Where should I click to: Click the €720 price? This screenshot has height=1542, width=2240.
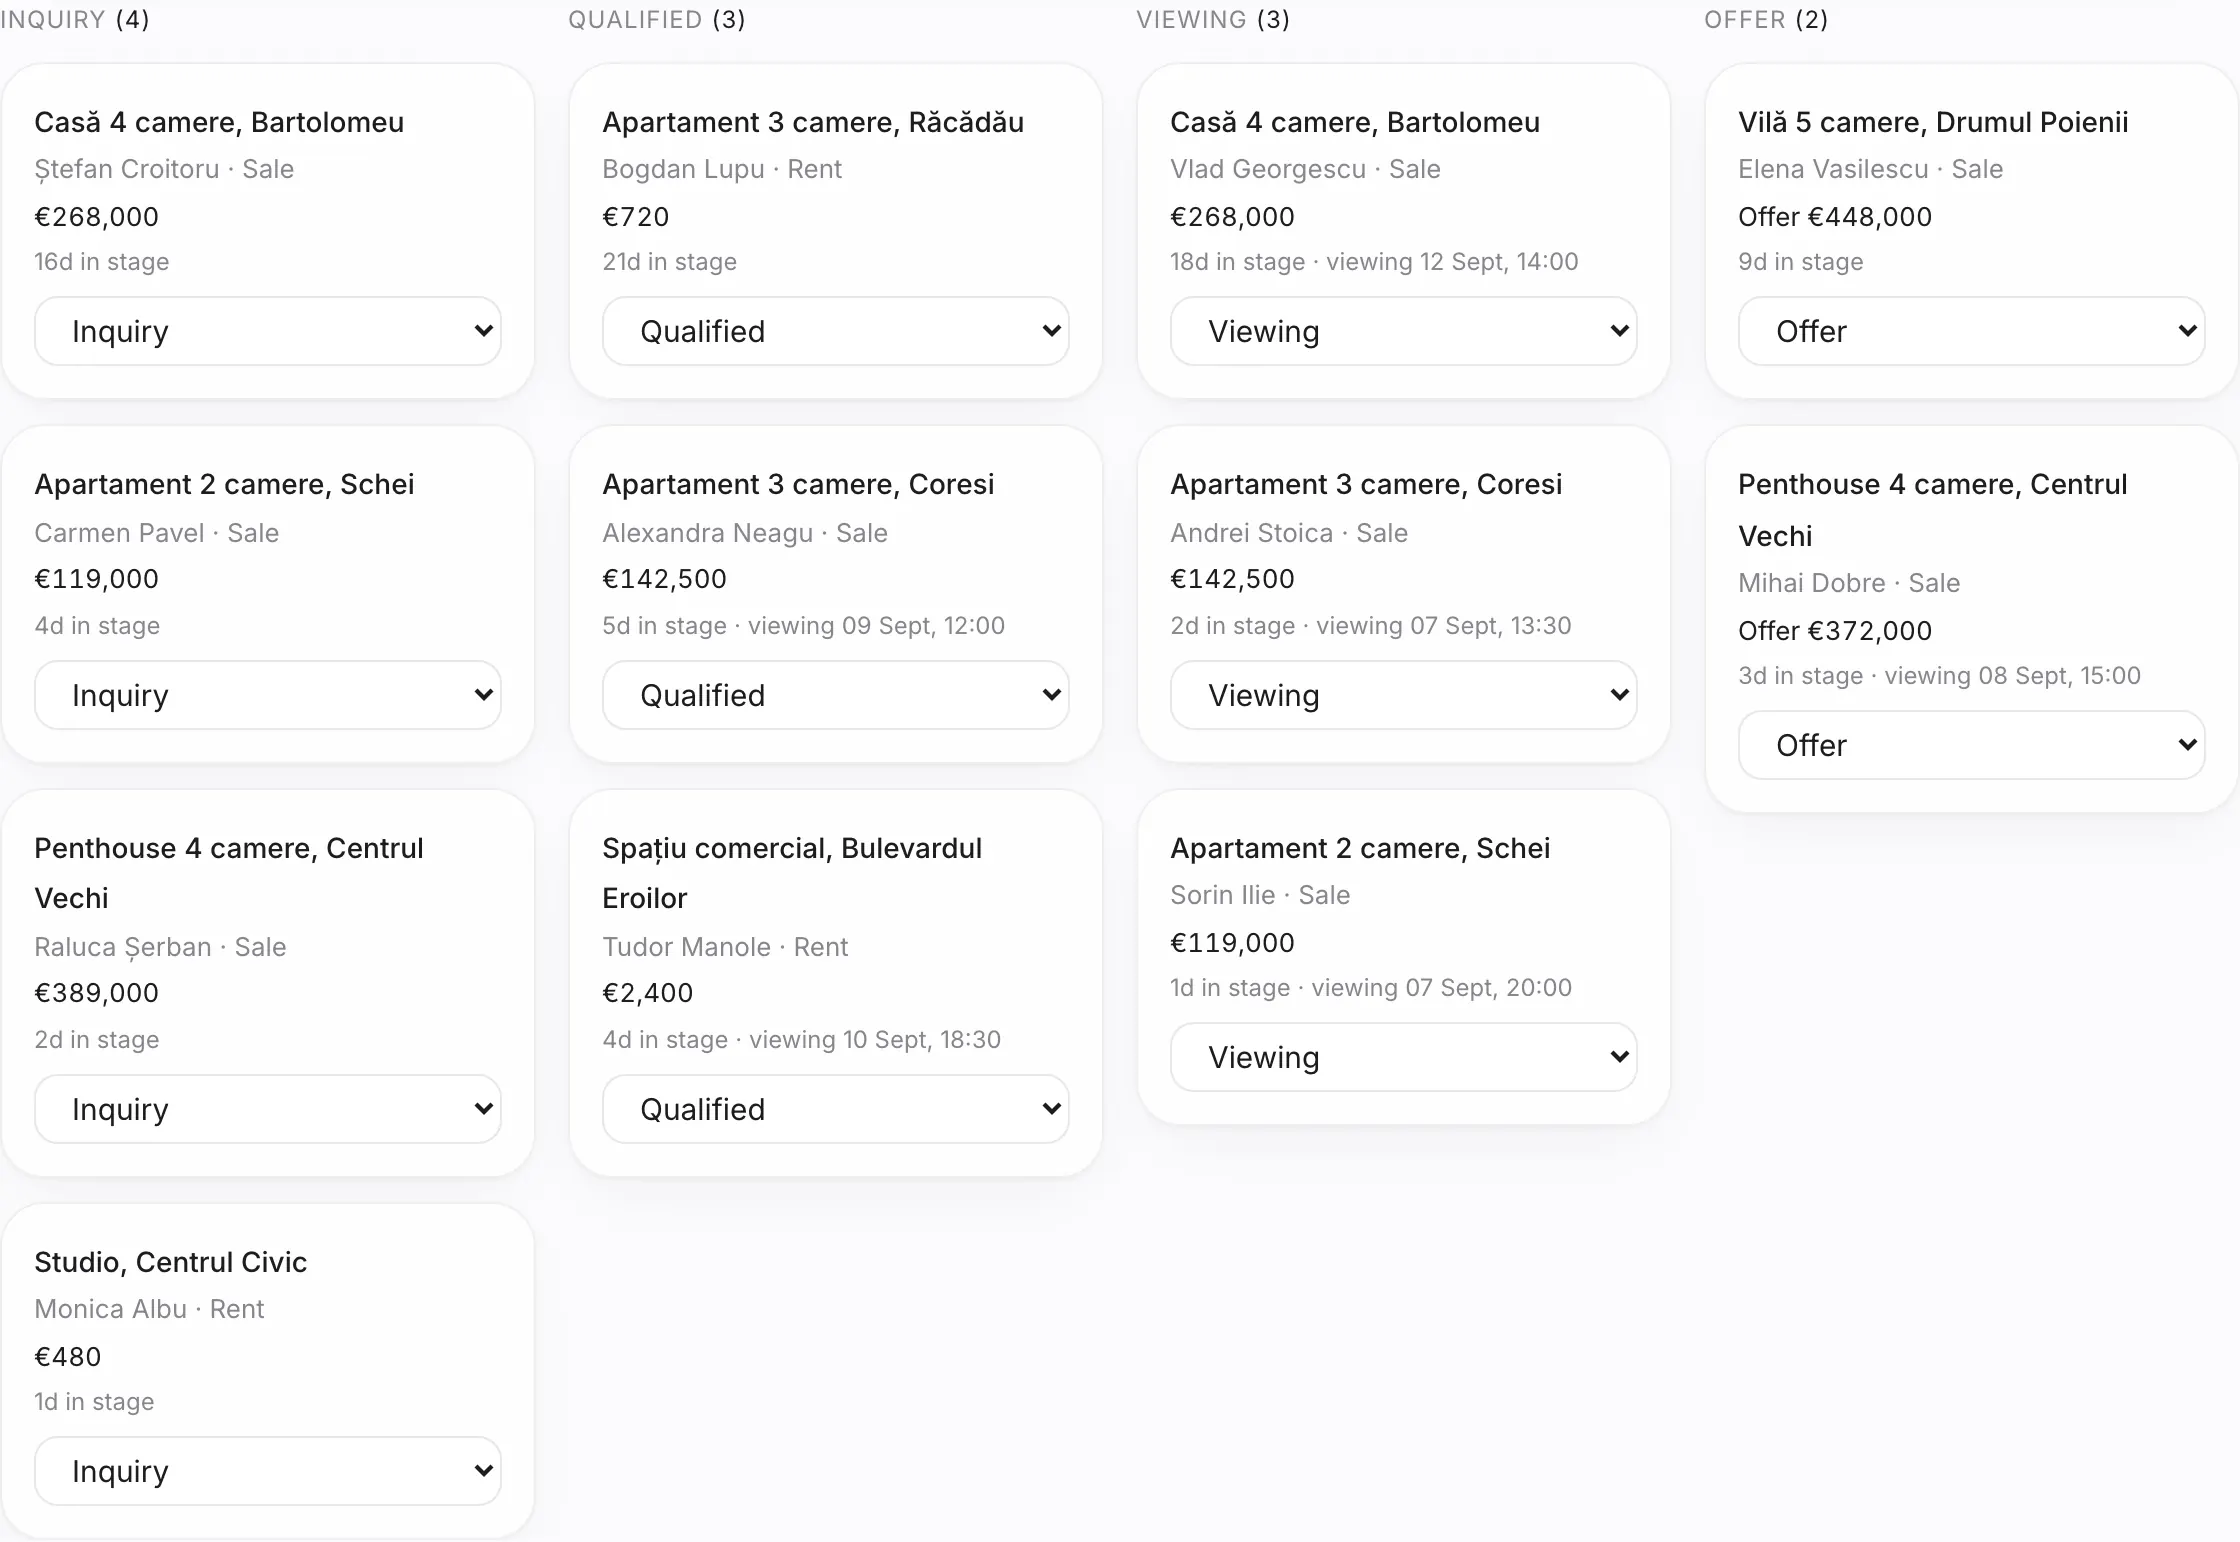coord(635,217)
